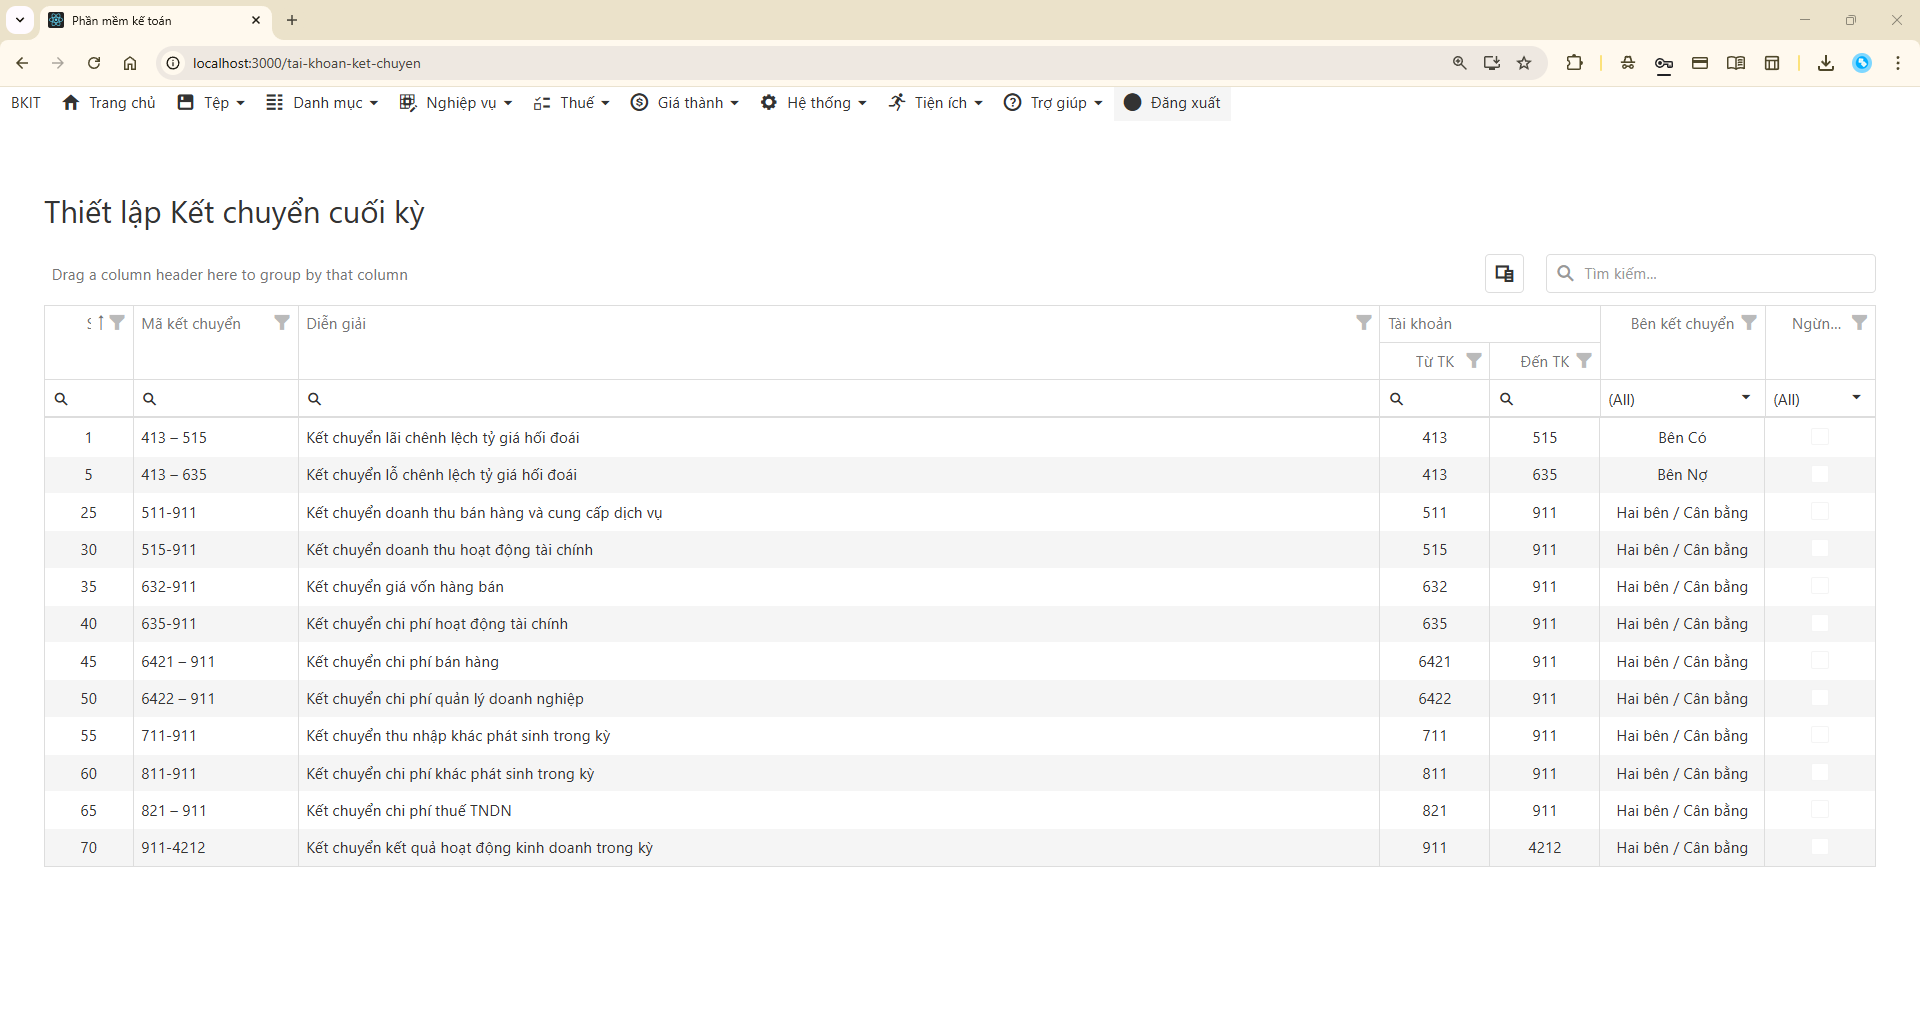
Task: Click the column chooser icon beside search
Action: pos(1504,273)
